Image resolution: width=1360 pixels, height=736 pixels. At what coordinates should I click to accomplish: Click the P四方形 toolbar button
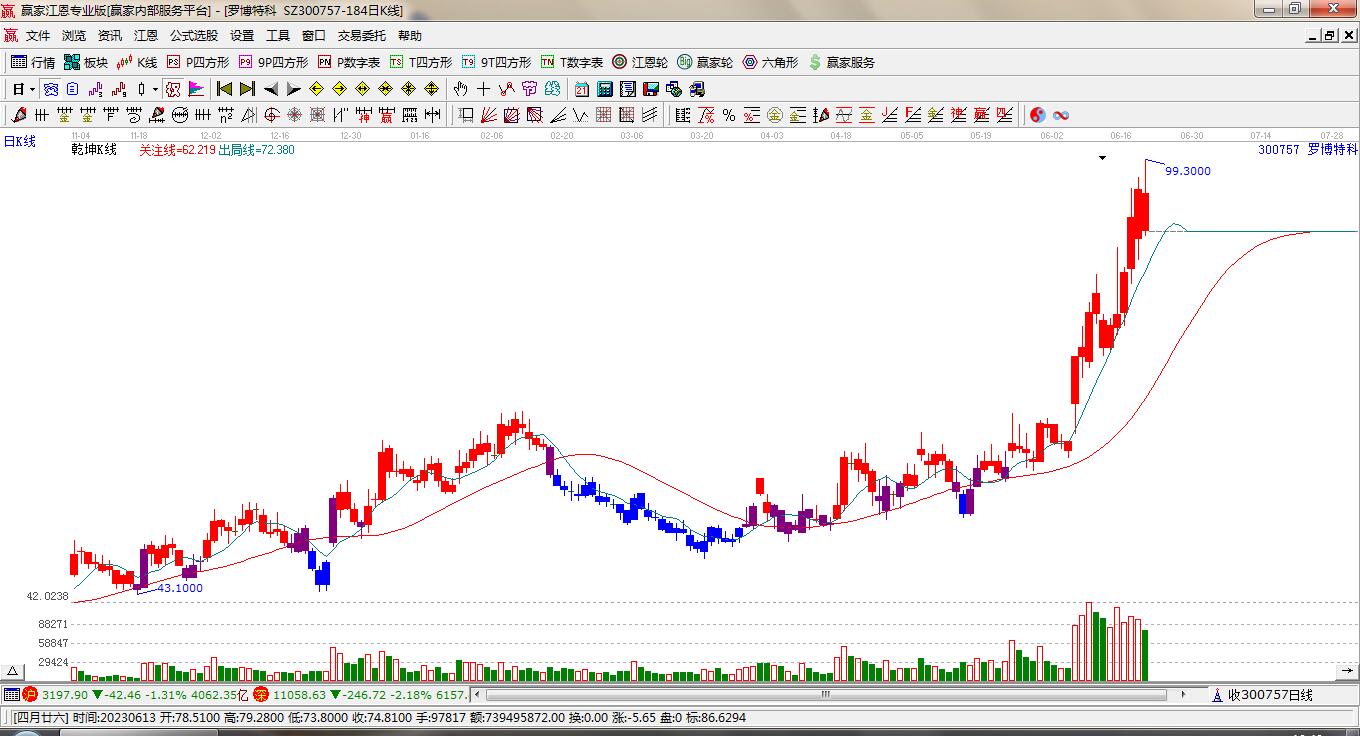pos(198,62)
